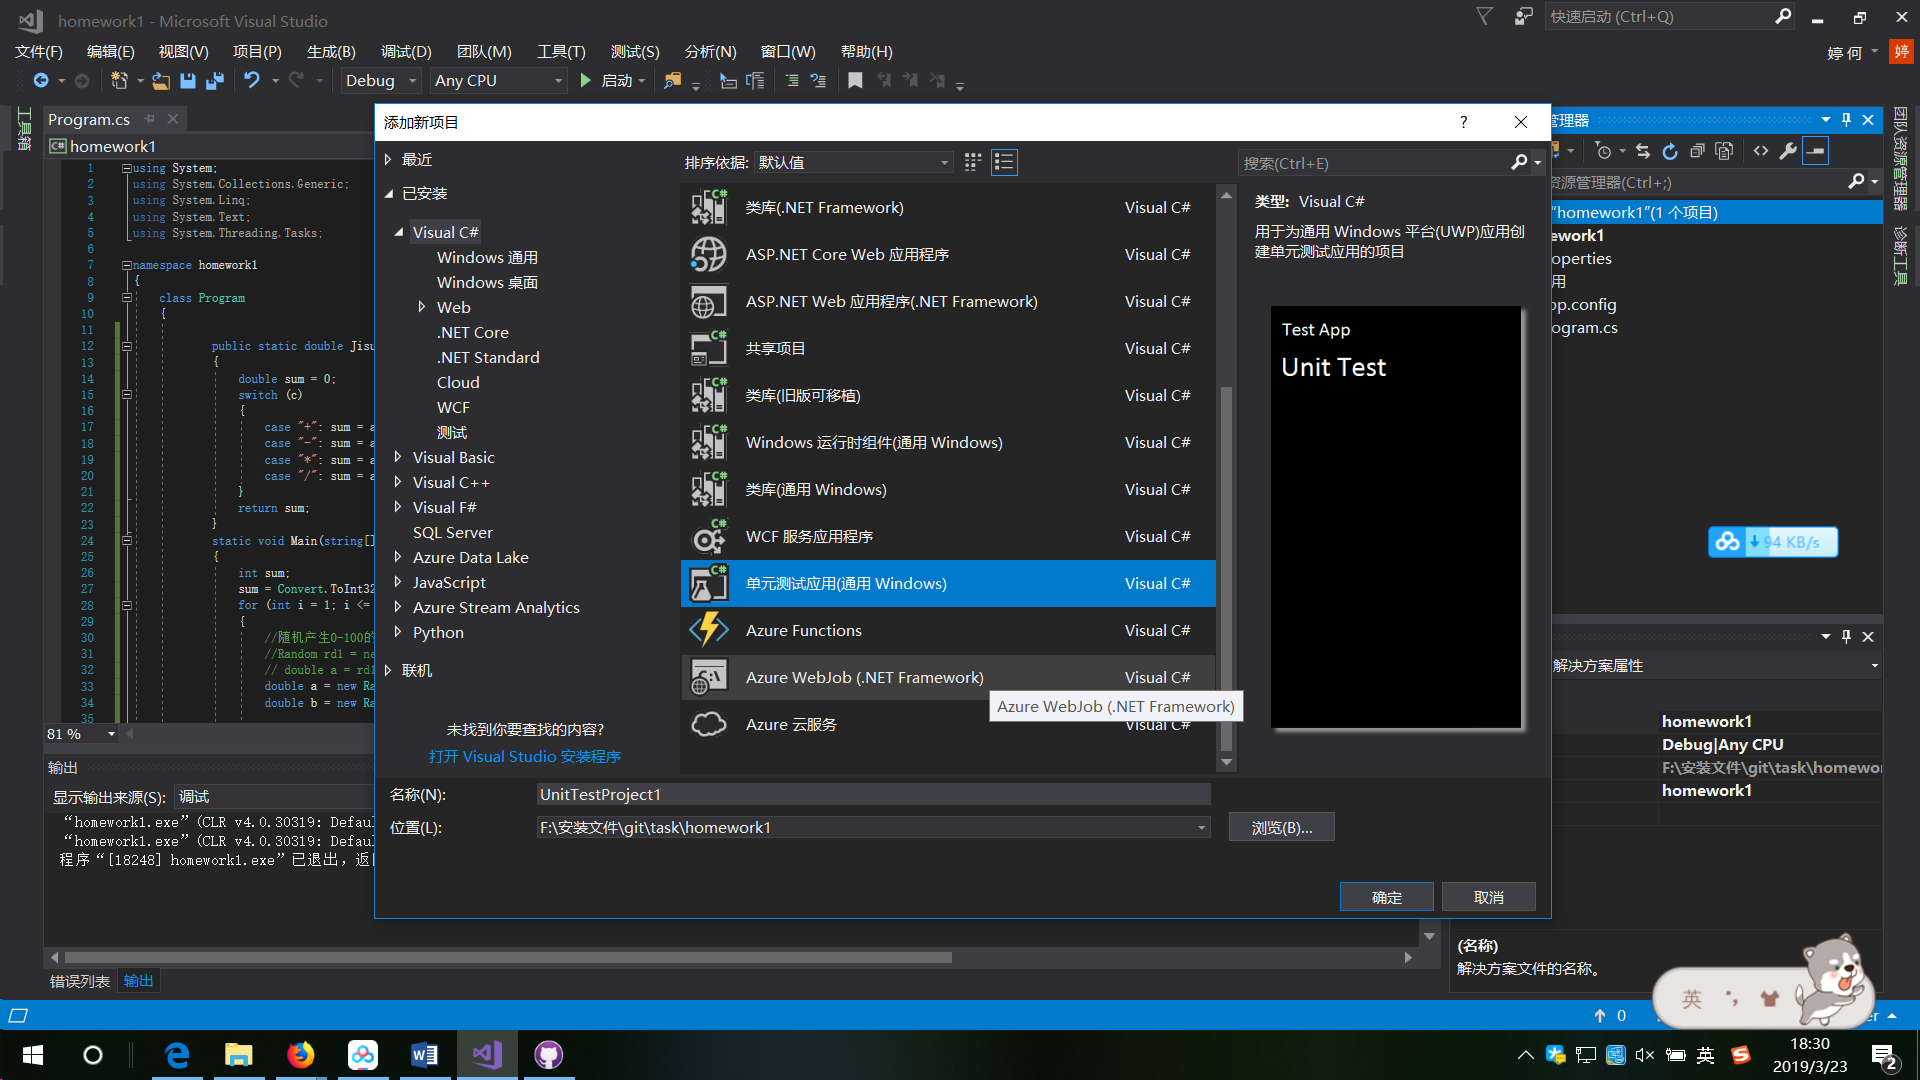Collapse the Visual C# tree node
The image size is (1920, 1080).
point(398,232)
